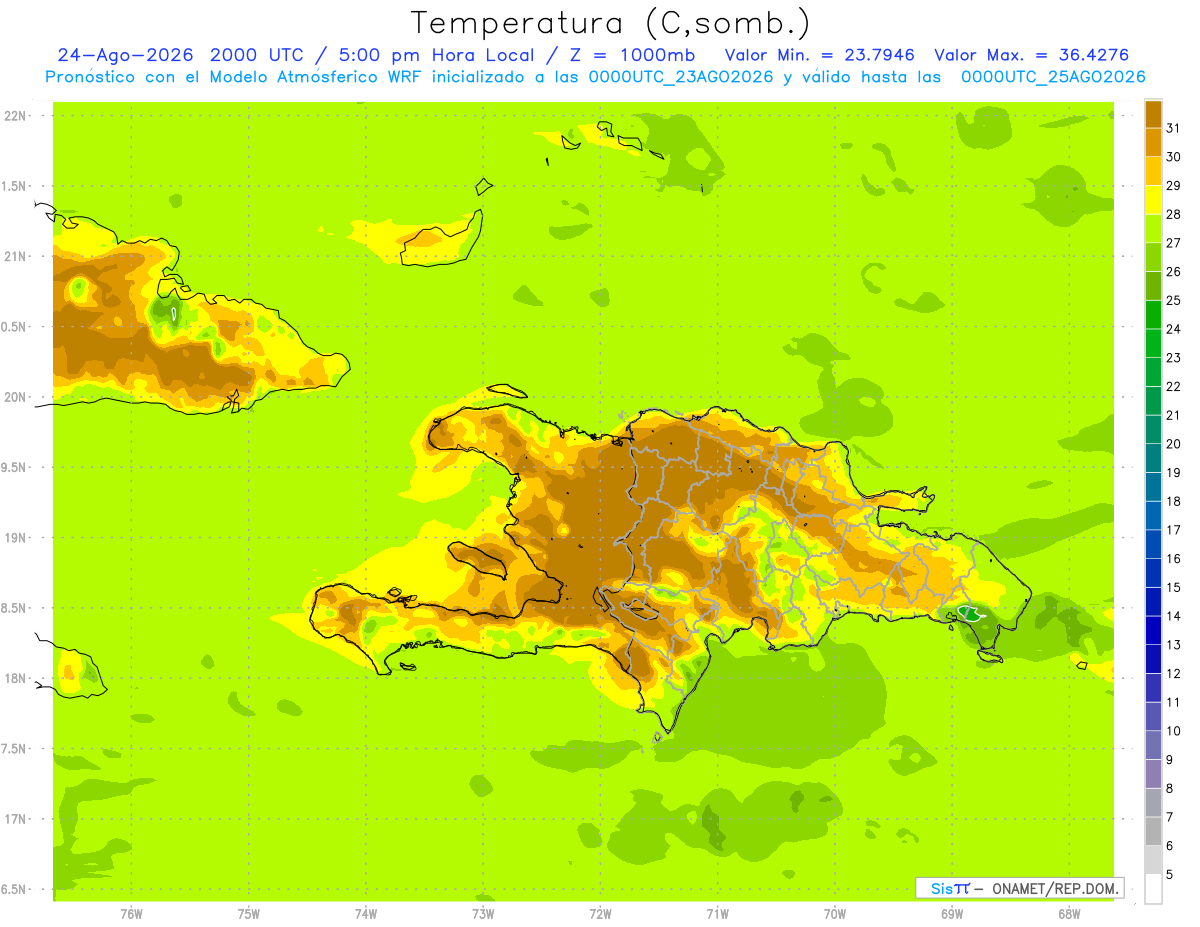
Task: Click legend value '12' on the color scale
Action: (1173, 674)
